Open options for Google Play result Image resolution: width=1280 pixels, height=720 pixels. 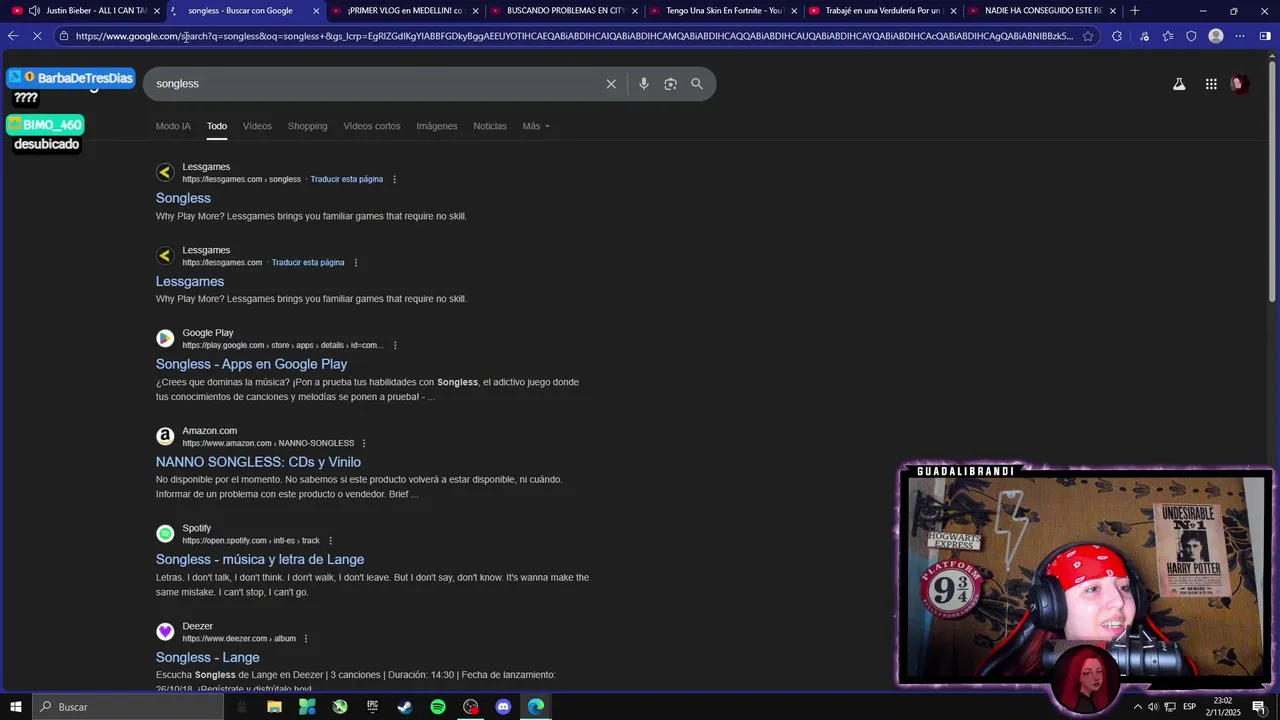point(395,346)
